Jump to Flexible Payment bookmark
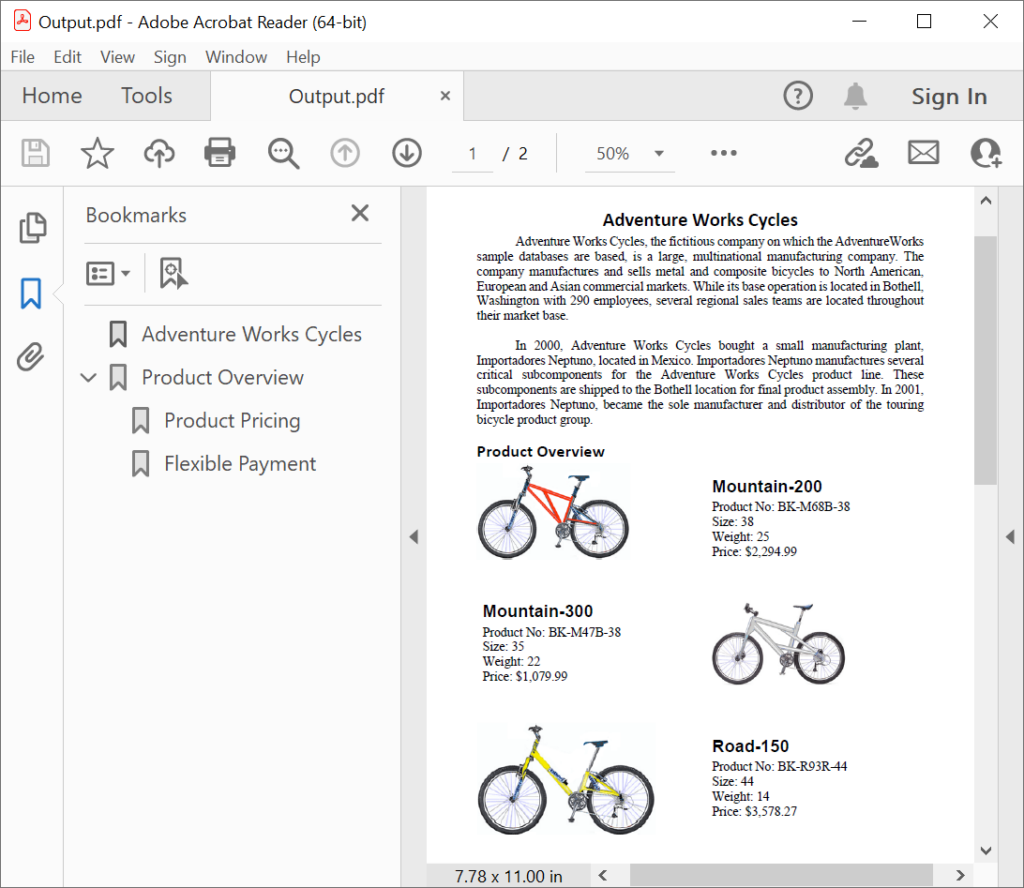 click(x=240, y=464)
